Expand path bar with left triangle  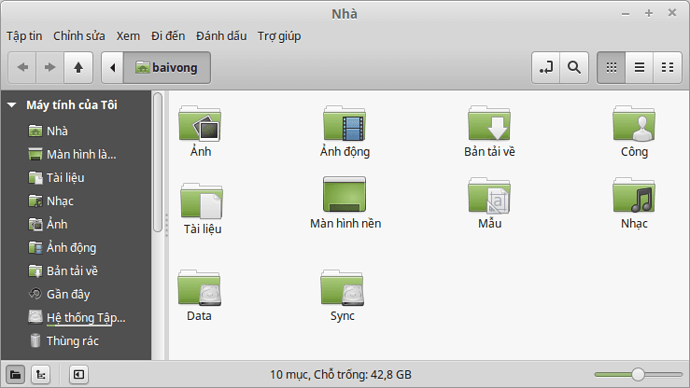[113, 67]
